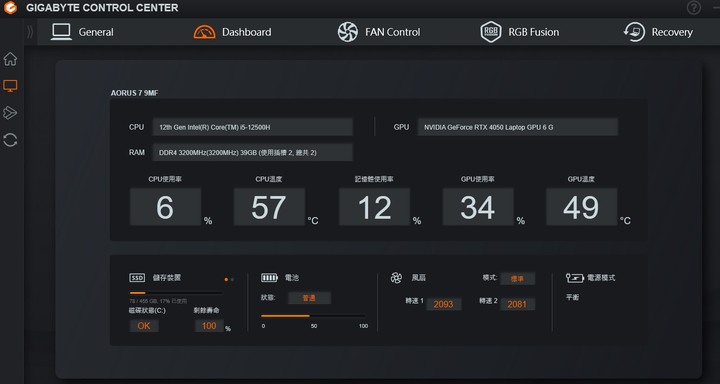Click the battery status value 普通
The image size is (720, 384).
click(309, 298)
